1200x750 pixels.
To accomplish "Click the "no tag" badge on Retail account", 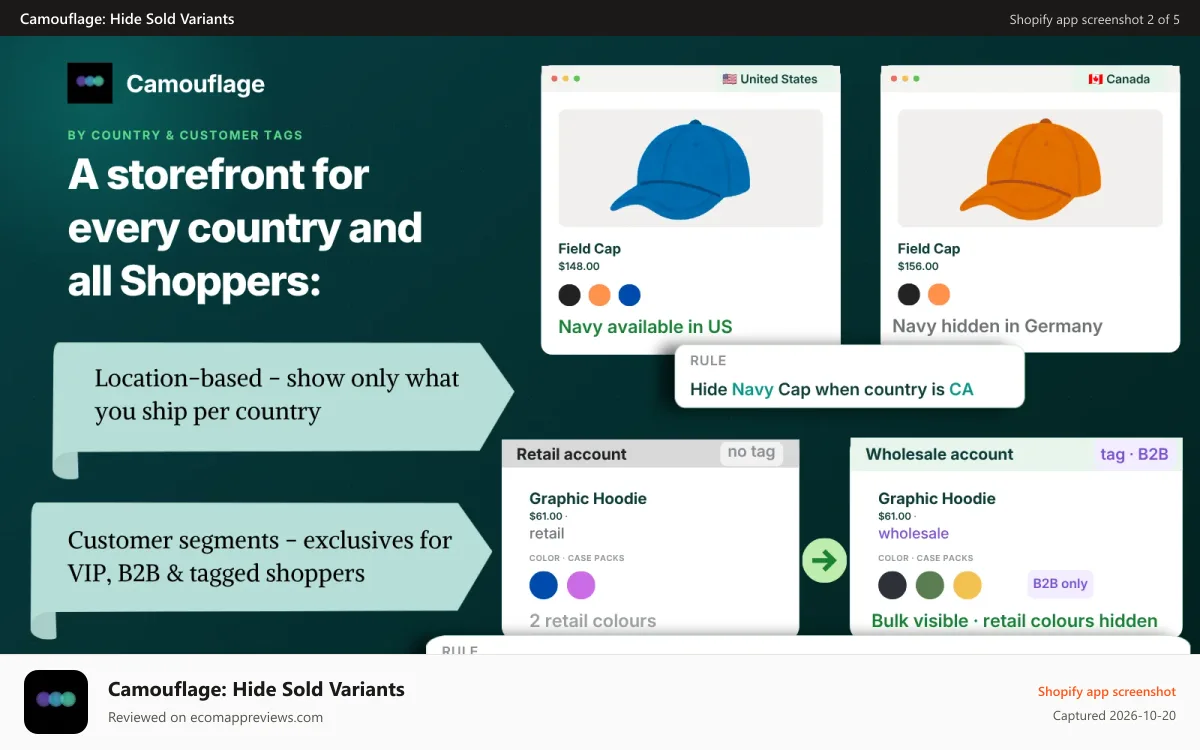I will point(752,452).
